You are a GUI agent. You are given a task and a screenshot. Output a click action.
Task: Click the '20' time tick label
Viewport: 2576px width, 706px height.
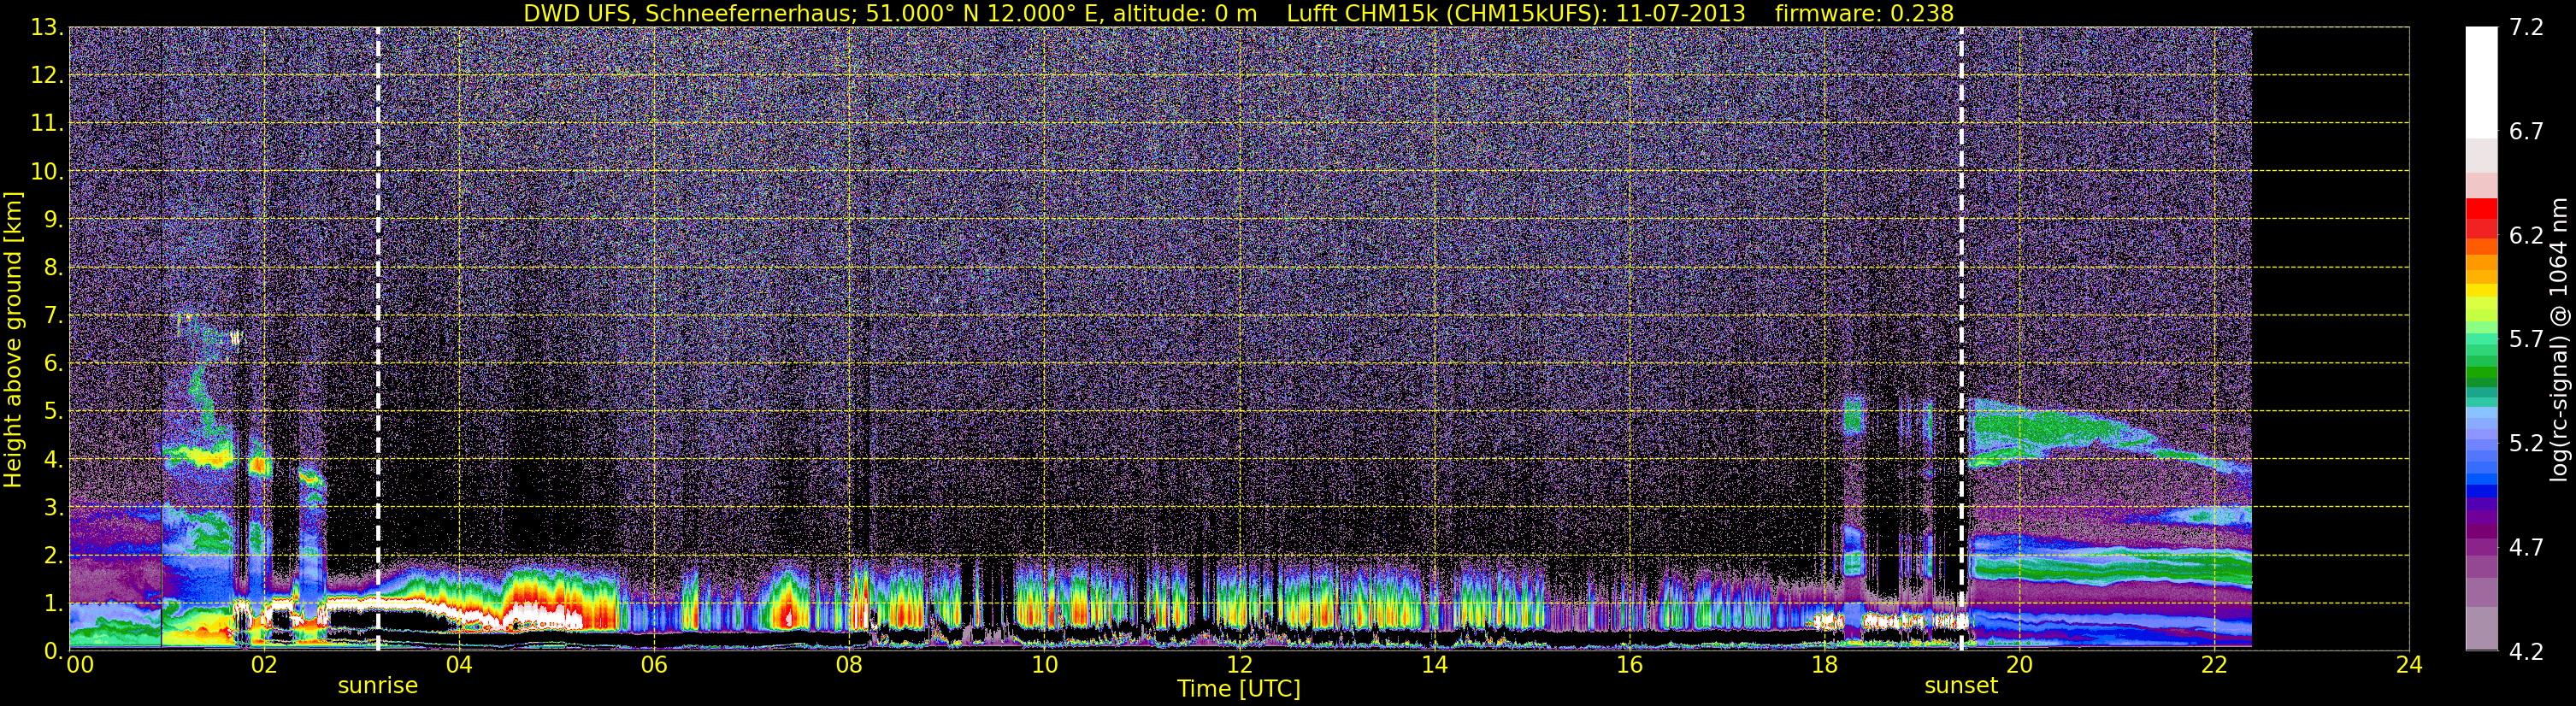(x=2019, y=665)
